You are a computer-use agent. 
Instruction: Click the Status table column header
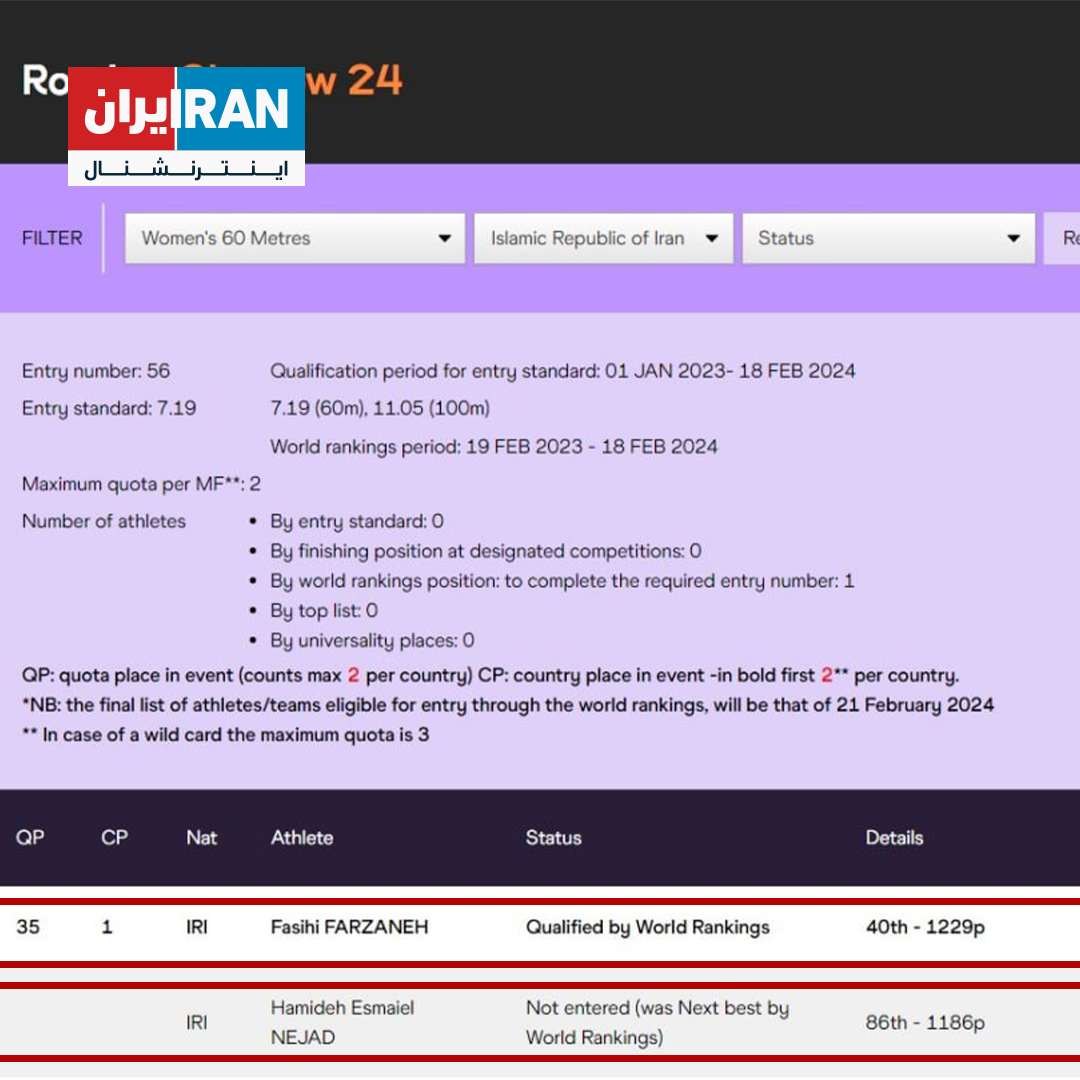point(553,838)
